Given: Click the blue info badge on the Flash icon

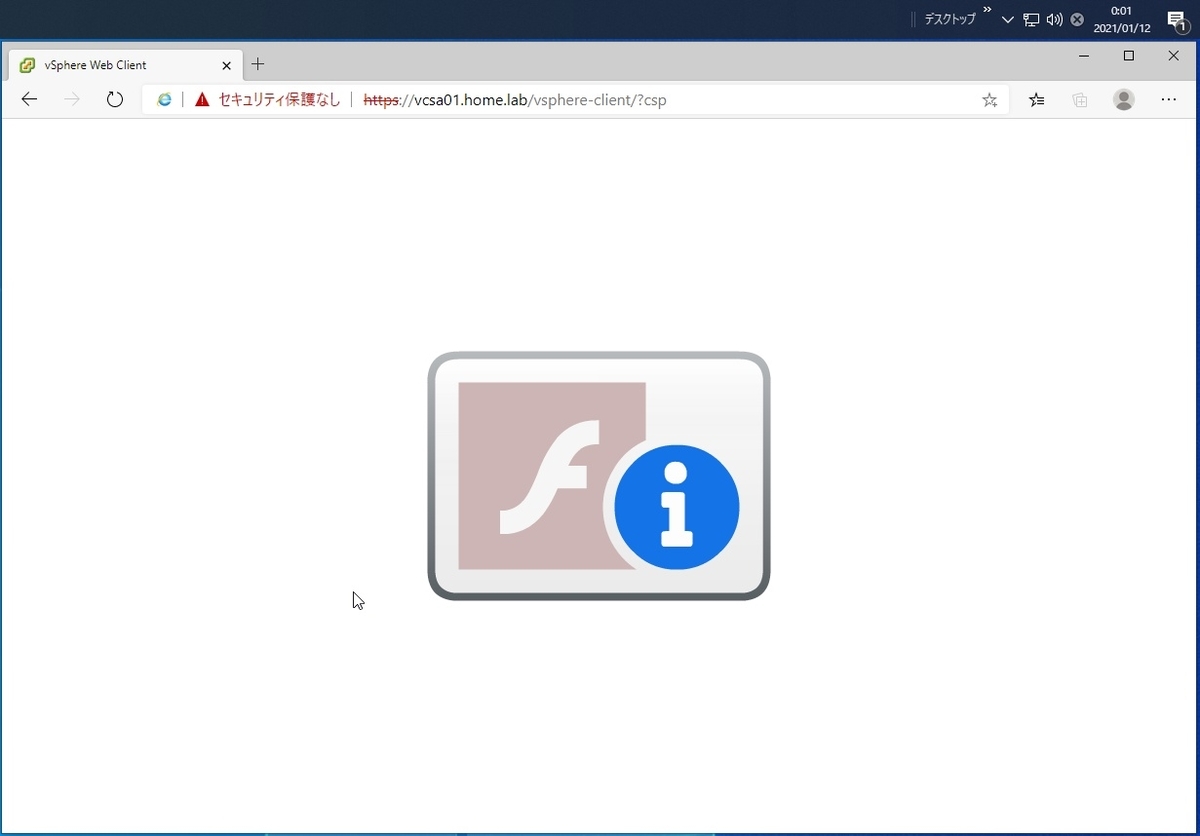Looking at the screenshot, I should pos(677,507).
